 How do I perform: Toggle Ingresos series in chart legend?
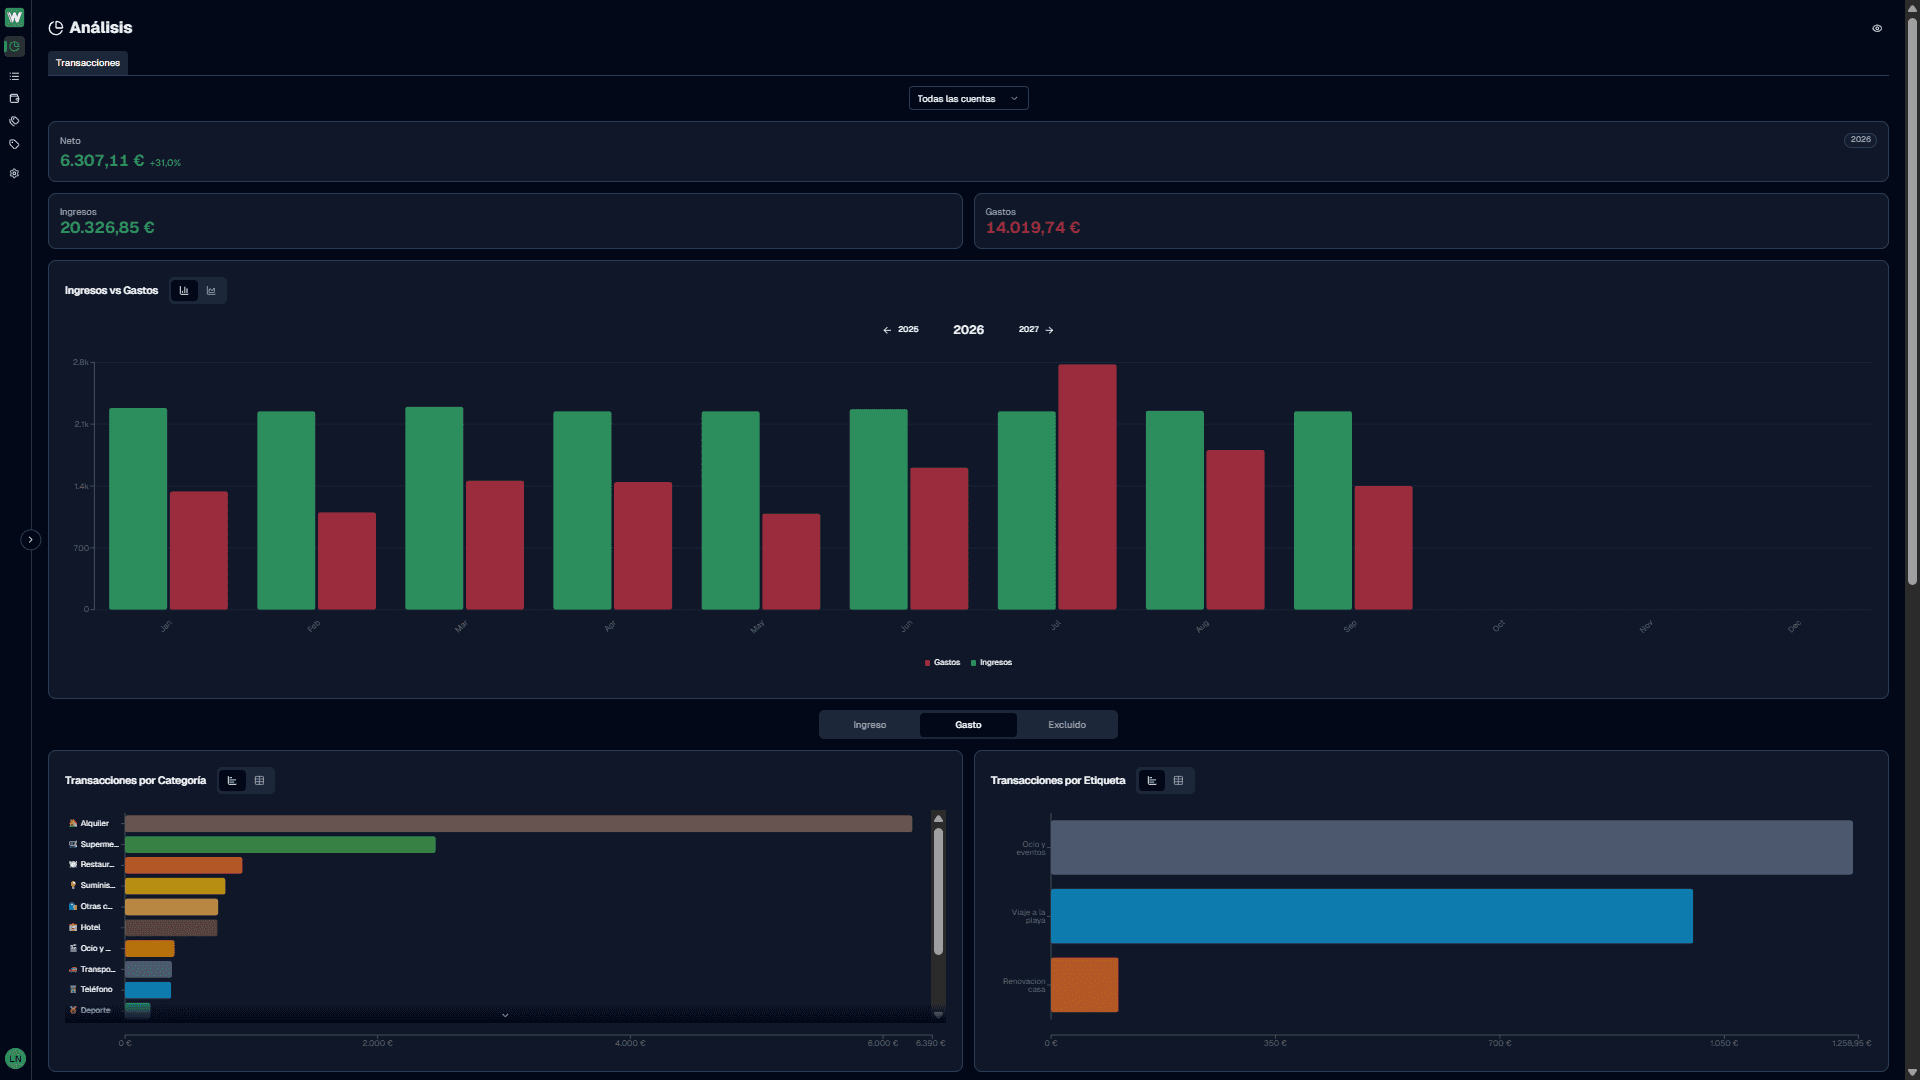point(991,663)
